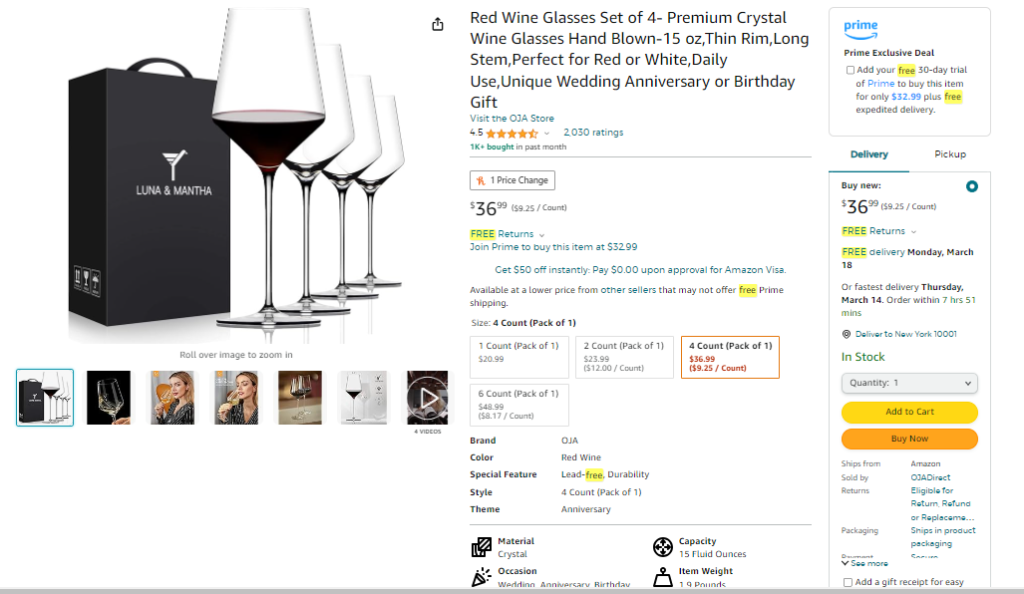Click the Capacity icon
The width and height of the screenshot is (1024, 594).
point(662,547)
